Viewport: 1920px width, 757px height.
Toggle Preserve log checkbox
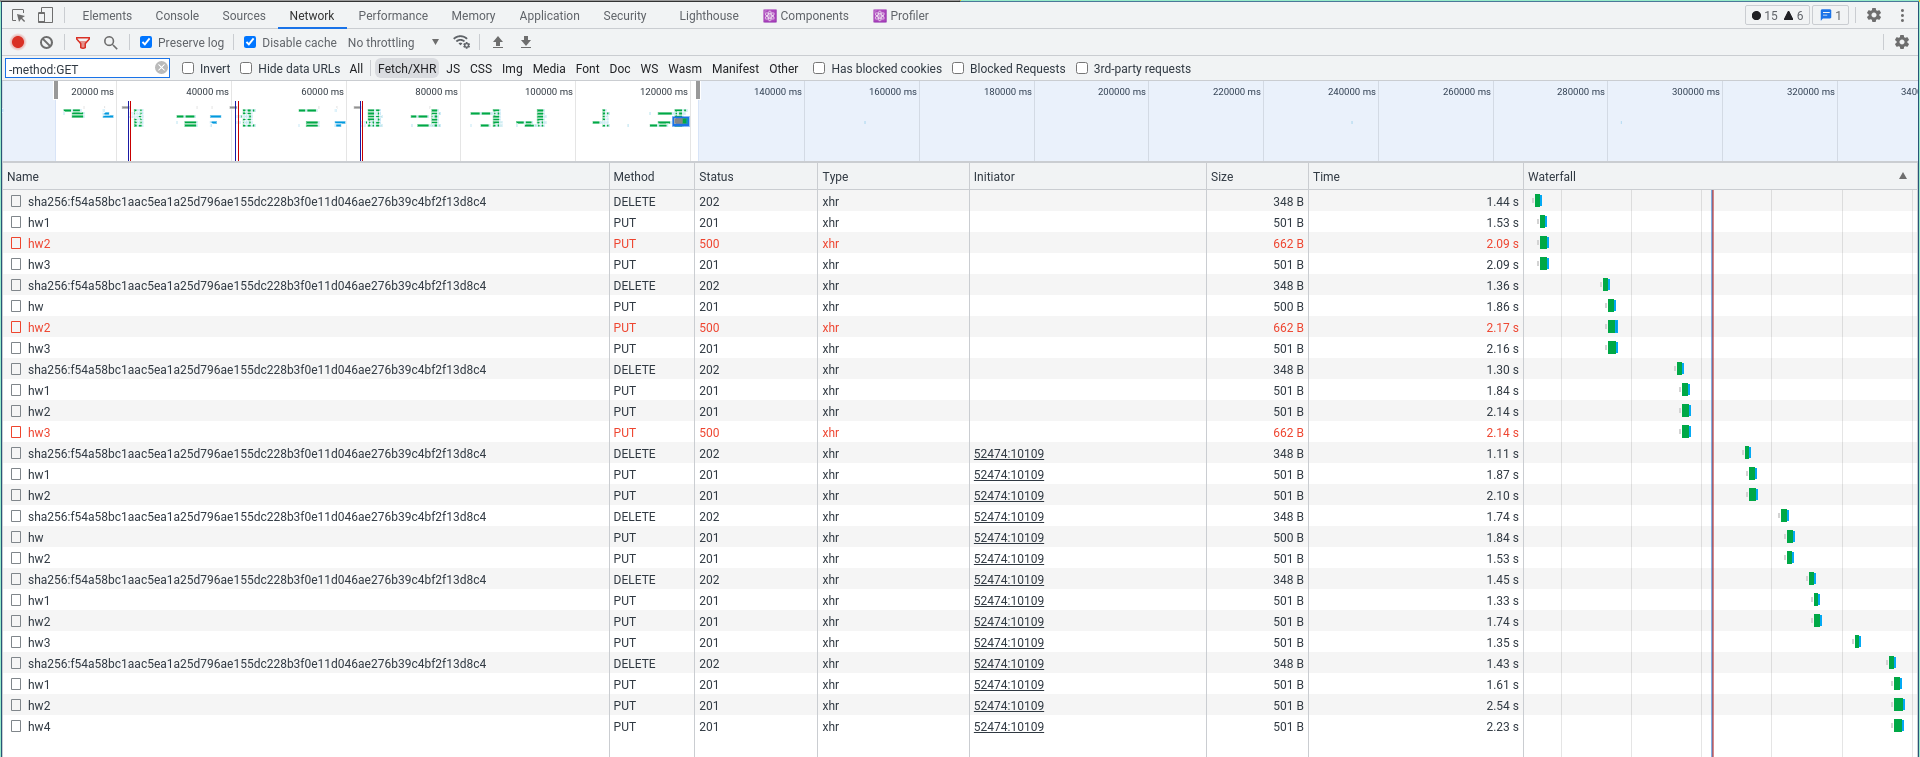[x=146, y=42]
